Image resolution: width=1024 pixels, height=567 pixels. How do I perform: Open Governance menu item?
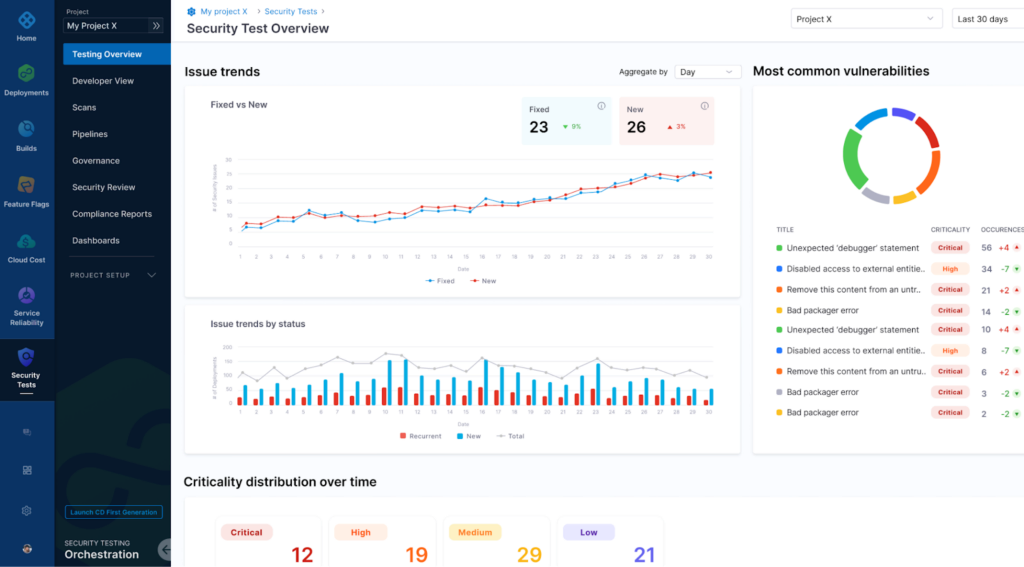pyautogui.click(x=96, y=161)
